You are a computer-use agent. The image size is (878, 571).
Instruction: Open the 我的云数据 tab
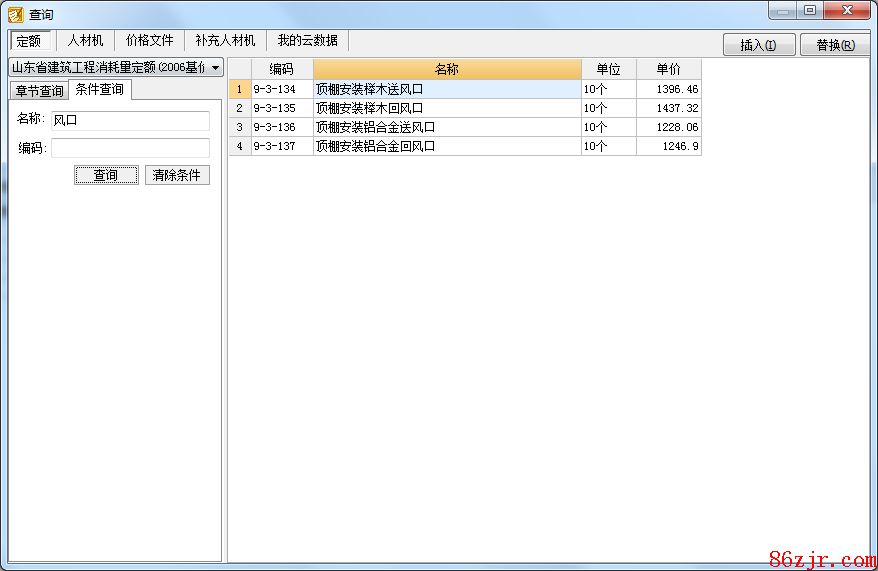pos(307,41)
